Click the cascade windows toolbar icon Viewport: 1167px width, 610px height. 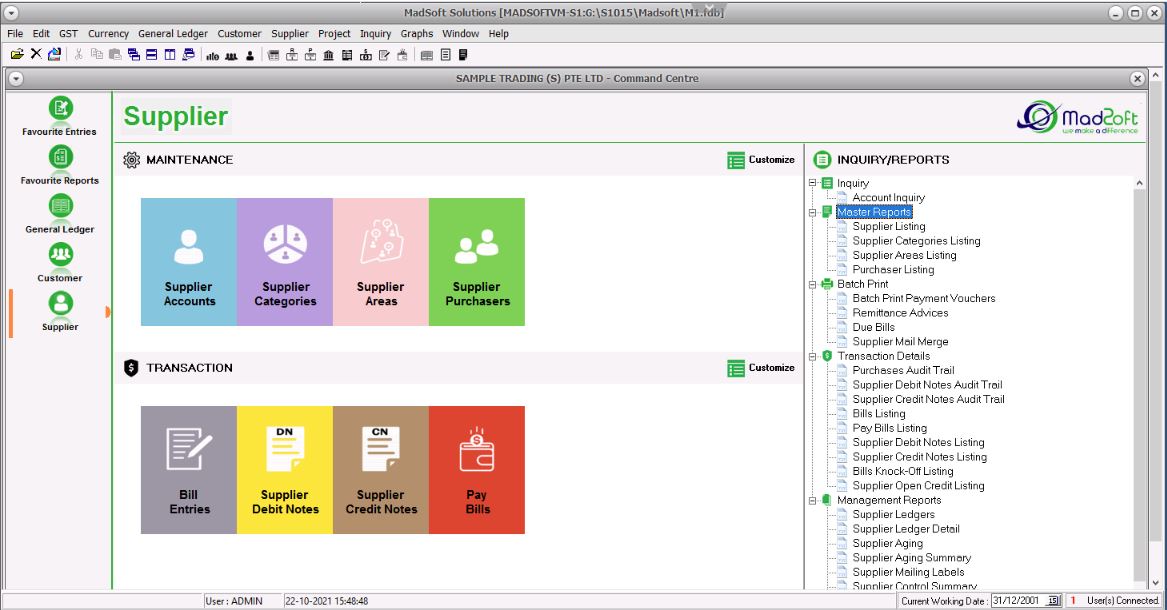(134, 54)
